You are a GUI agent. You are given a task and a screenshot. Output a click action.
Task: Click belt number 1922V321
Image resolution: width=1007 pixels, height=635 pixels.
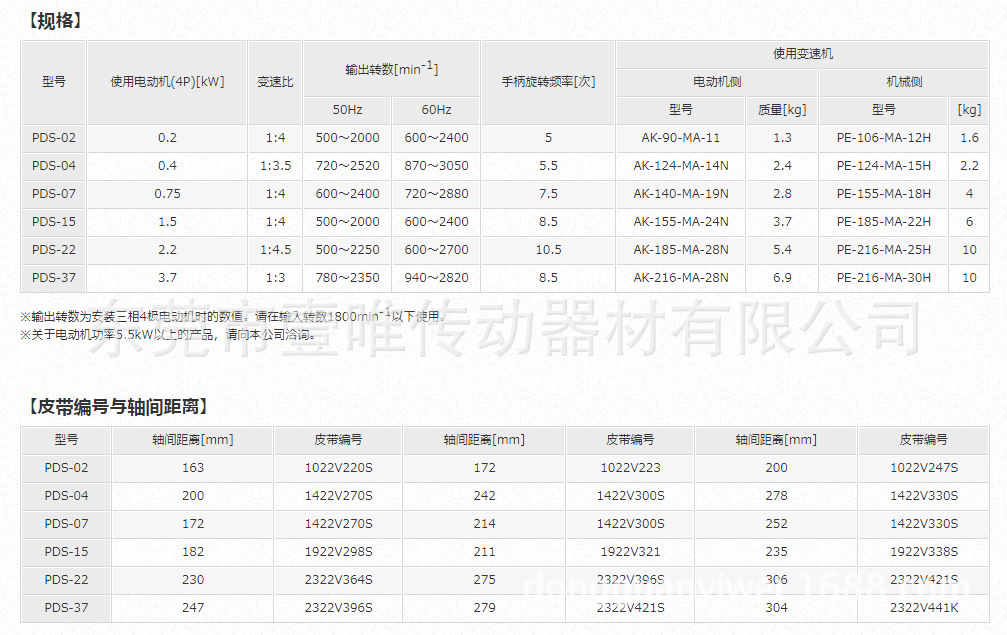[x=630, y=551]
